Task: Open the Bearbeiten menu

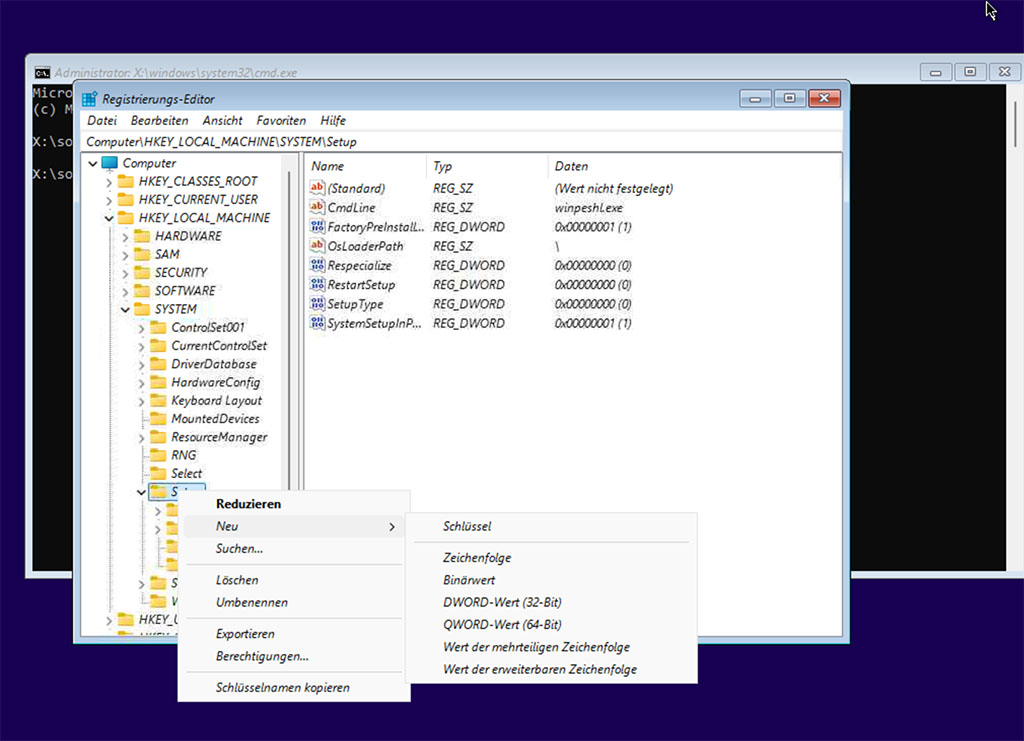Action: pos(159,121)
